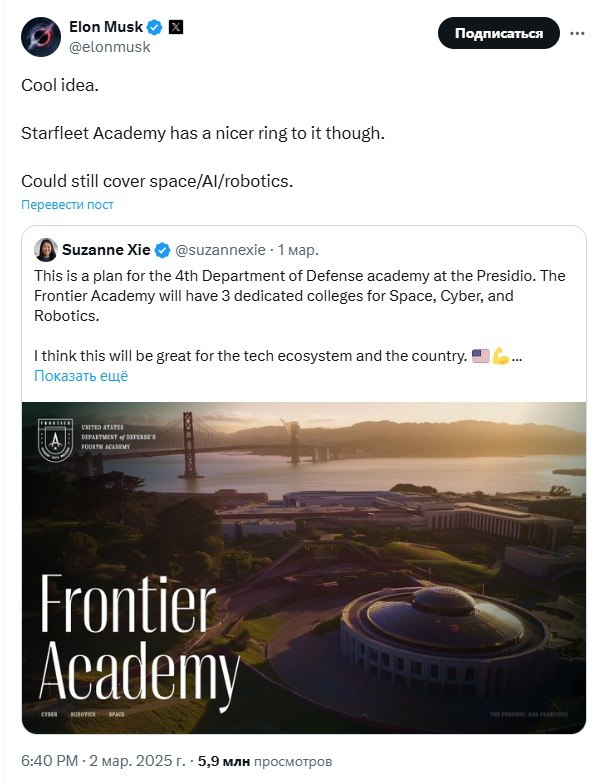Open the @elonmusk handle link
600x782 pixels.
click(x=109, y=46)
